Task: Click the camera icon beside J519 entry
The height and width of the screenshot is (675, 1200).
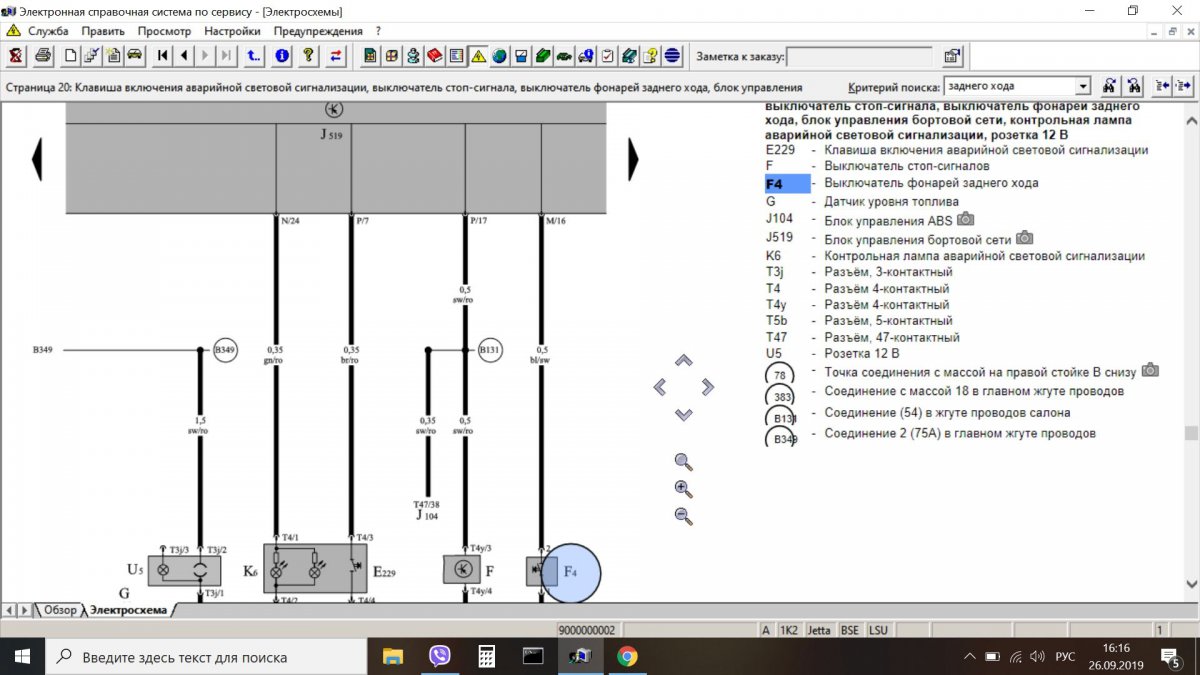Action: tap(1024, 238)
